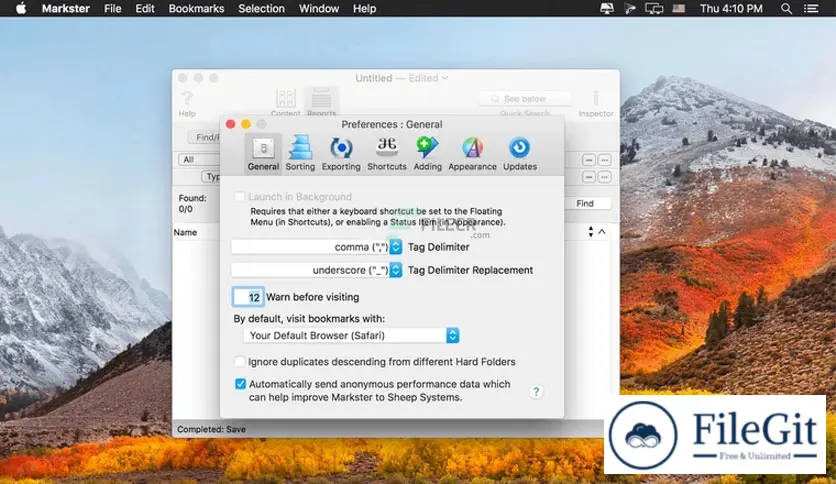Click the US flag input source icon
Viewport: 836px width, 484px height.
coord(678,9)
